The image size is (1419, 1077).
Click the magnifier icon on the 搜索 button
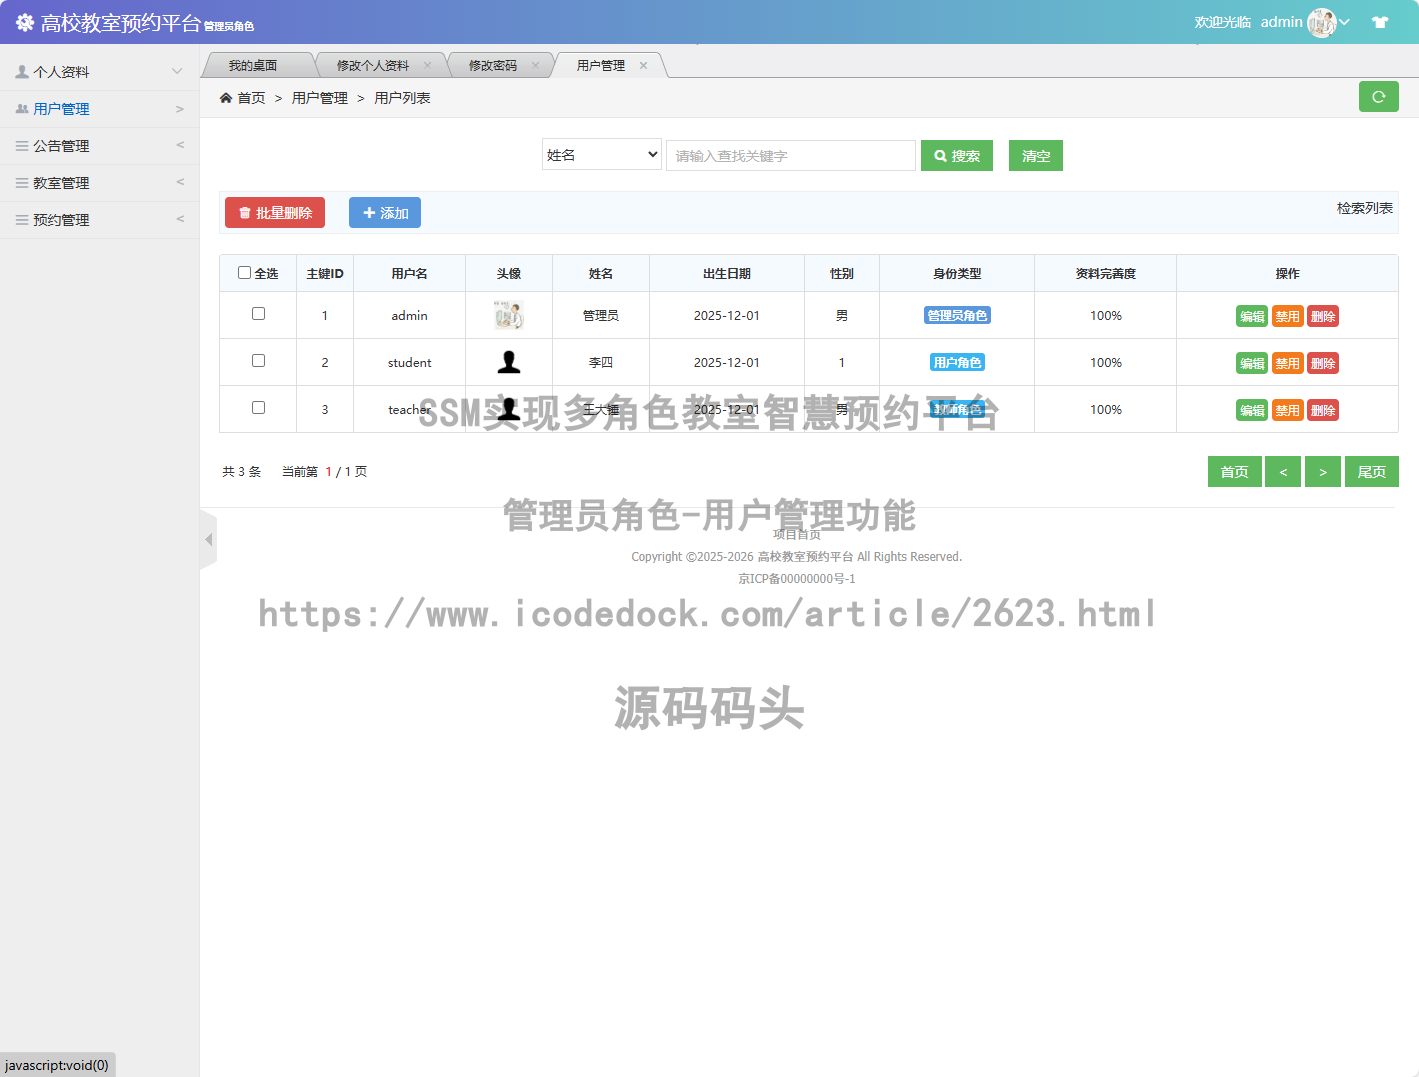point(939,155)
